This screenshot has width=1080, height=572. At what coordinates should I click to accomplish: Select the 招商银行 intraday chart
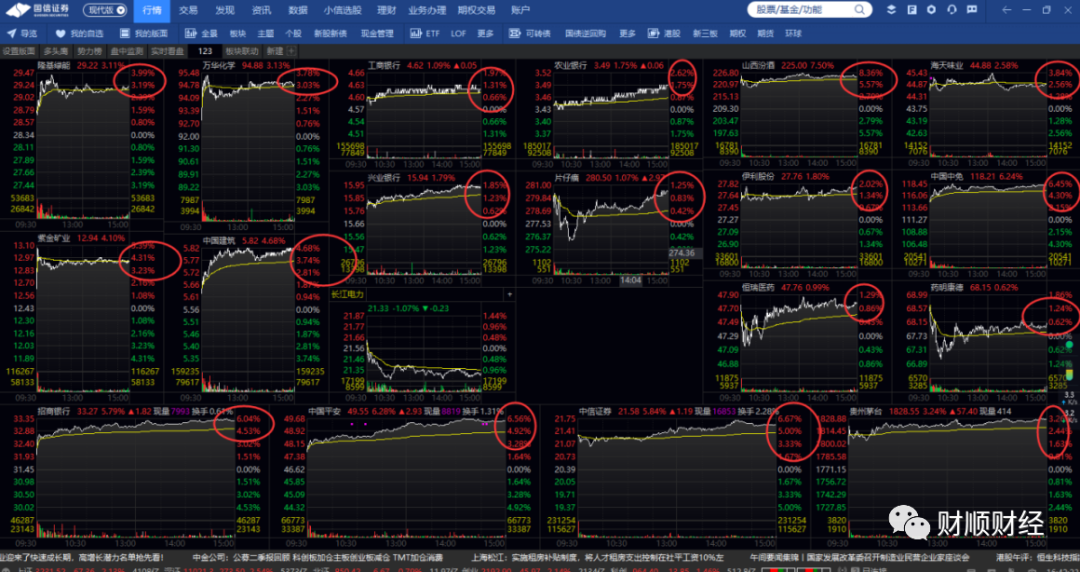tap(135, 476)
